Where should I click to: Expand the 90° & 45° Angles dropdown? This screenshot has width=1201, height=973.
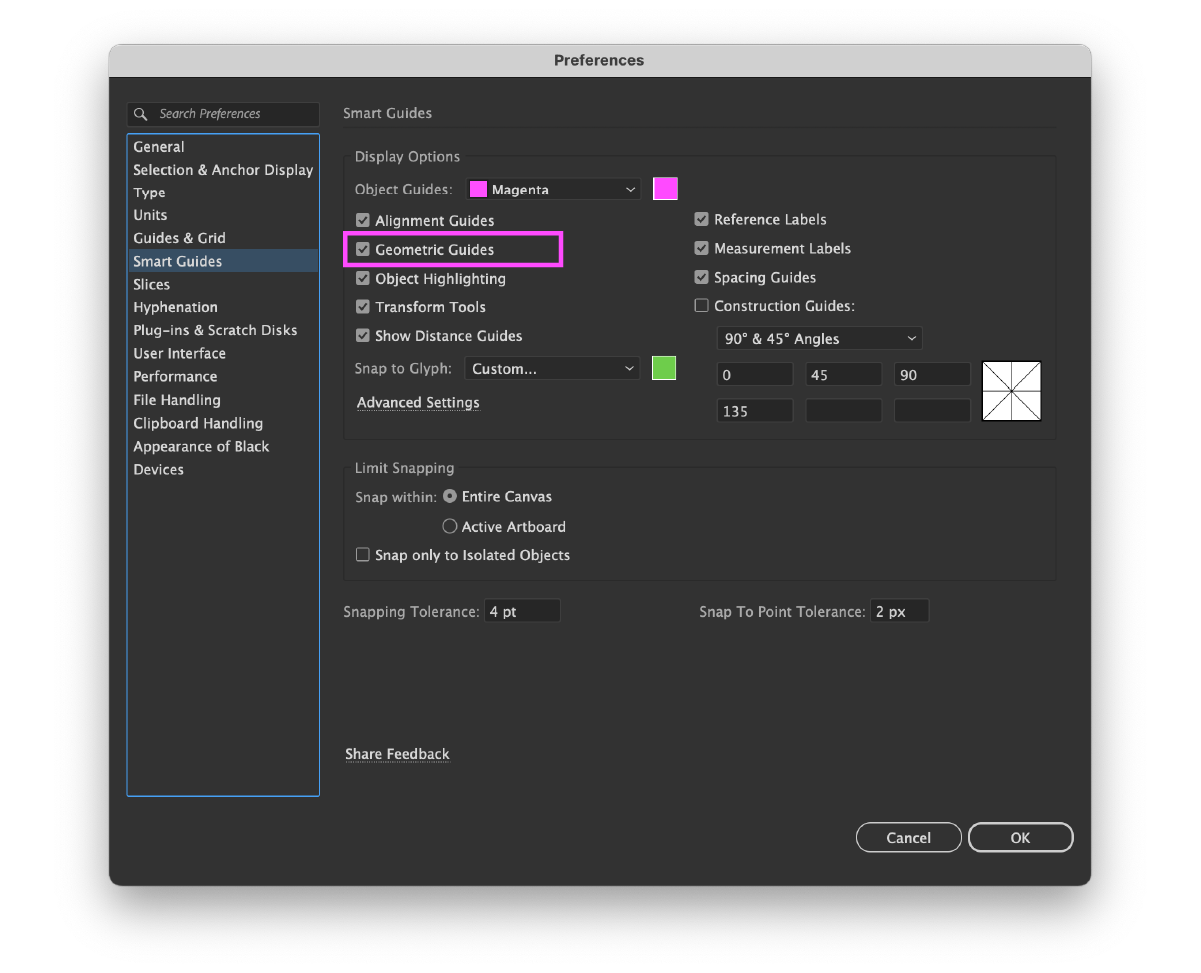click(x=819, y=339)
